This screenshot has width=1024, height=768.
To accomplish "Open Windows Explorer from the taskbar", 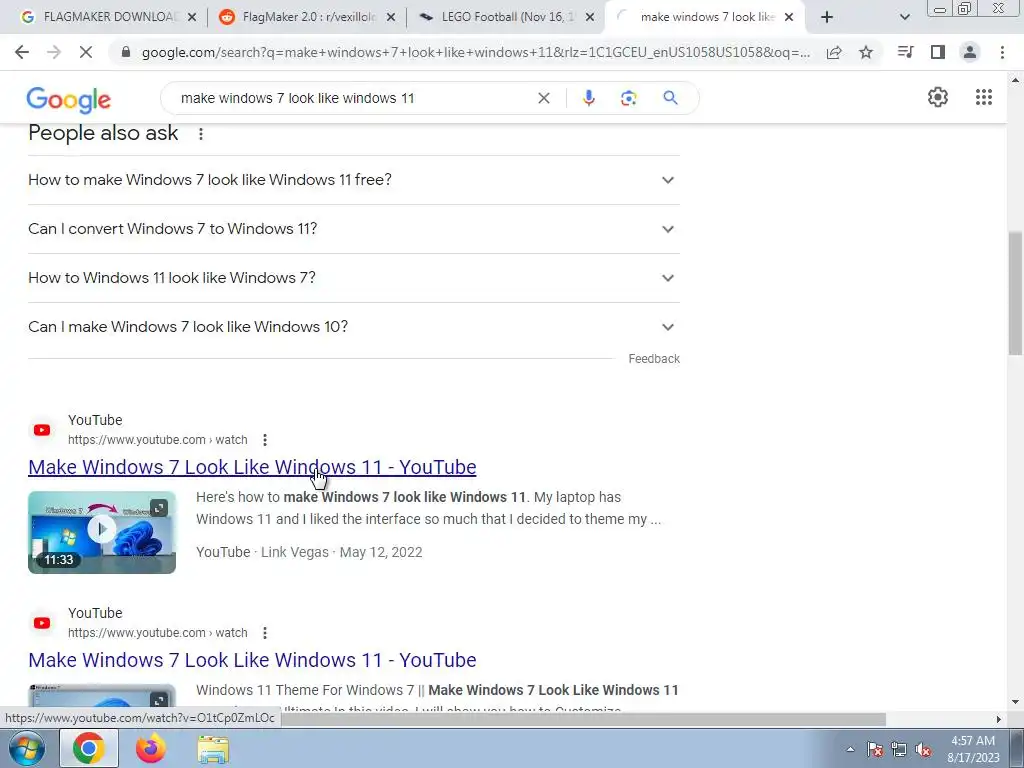I will [x=213, y=748].
